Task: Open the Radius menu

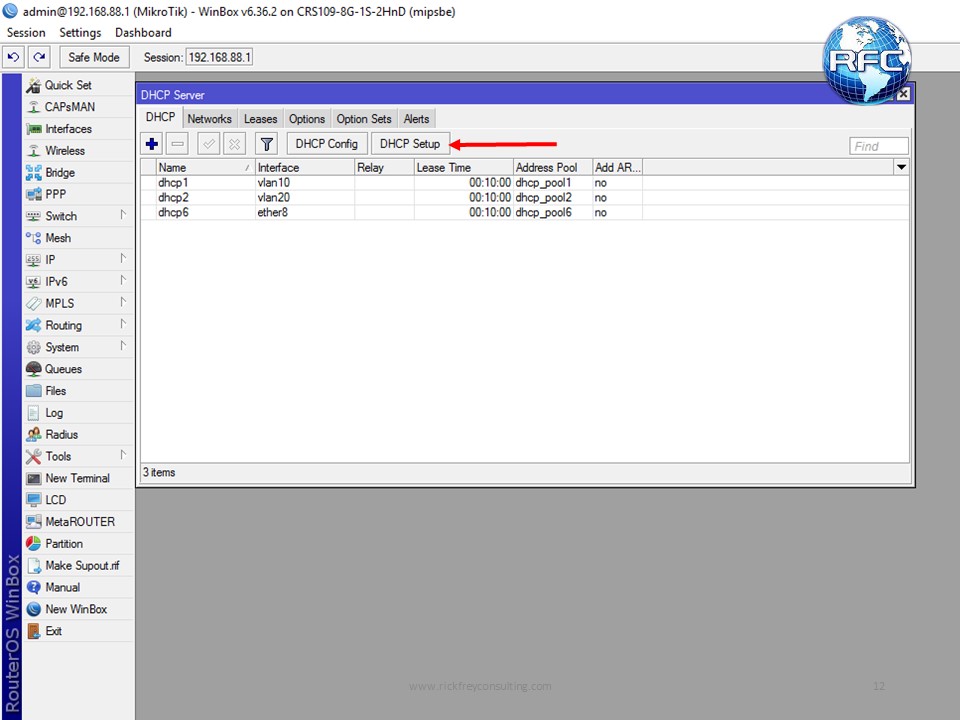Action: click(x=78, y=434)
